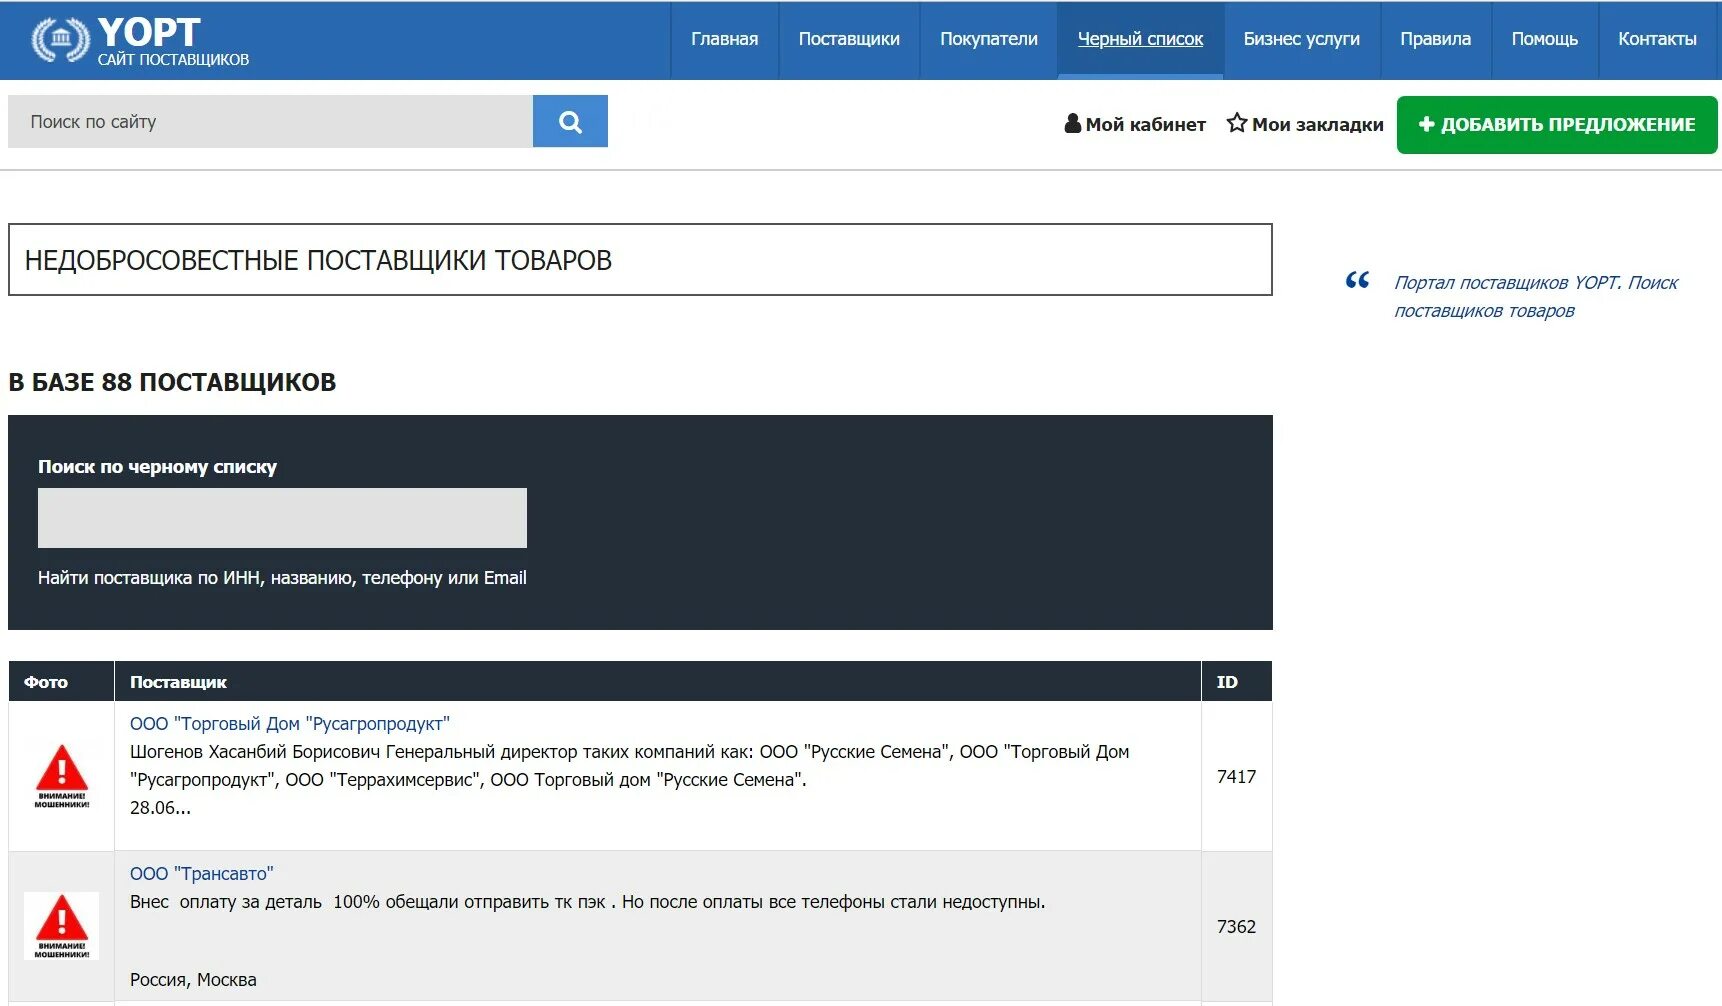
Task: Click the search magnifier icon
Action: (x=570, y=121)
